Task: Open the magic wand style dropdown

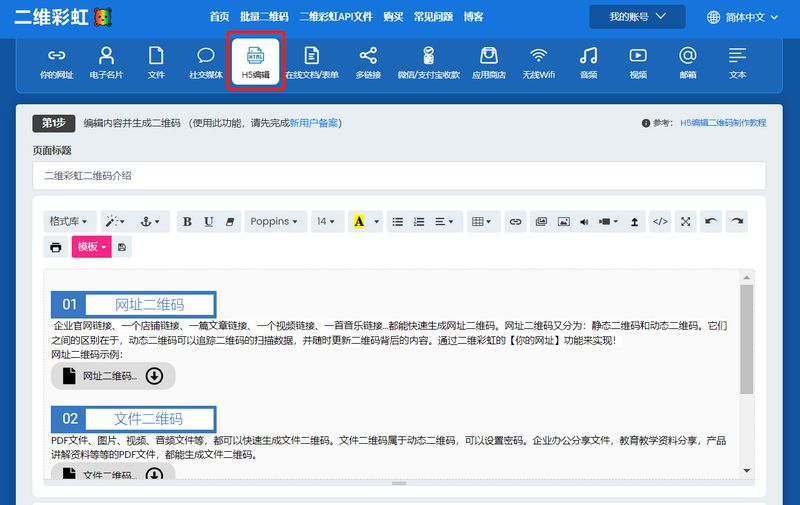Action: point(115,221)
